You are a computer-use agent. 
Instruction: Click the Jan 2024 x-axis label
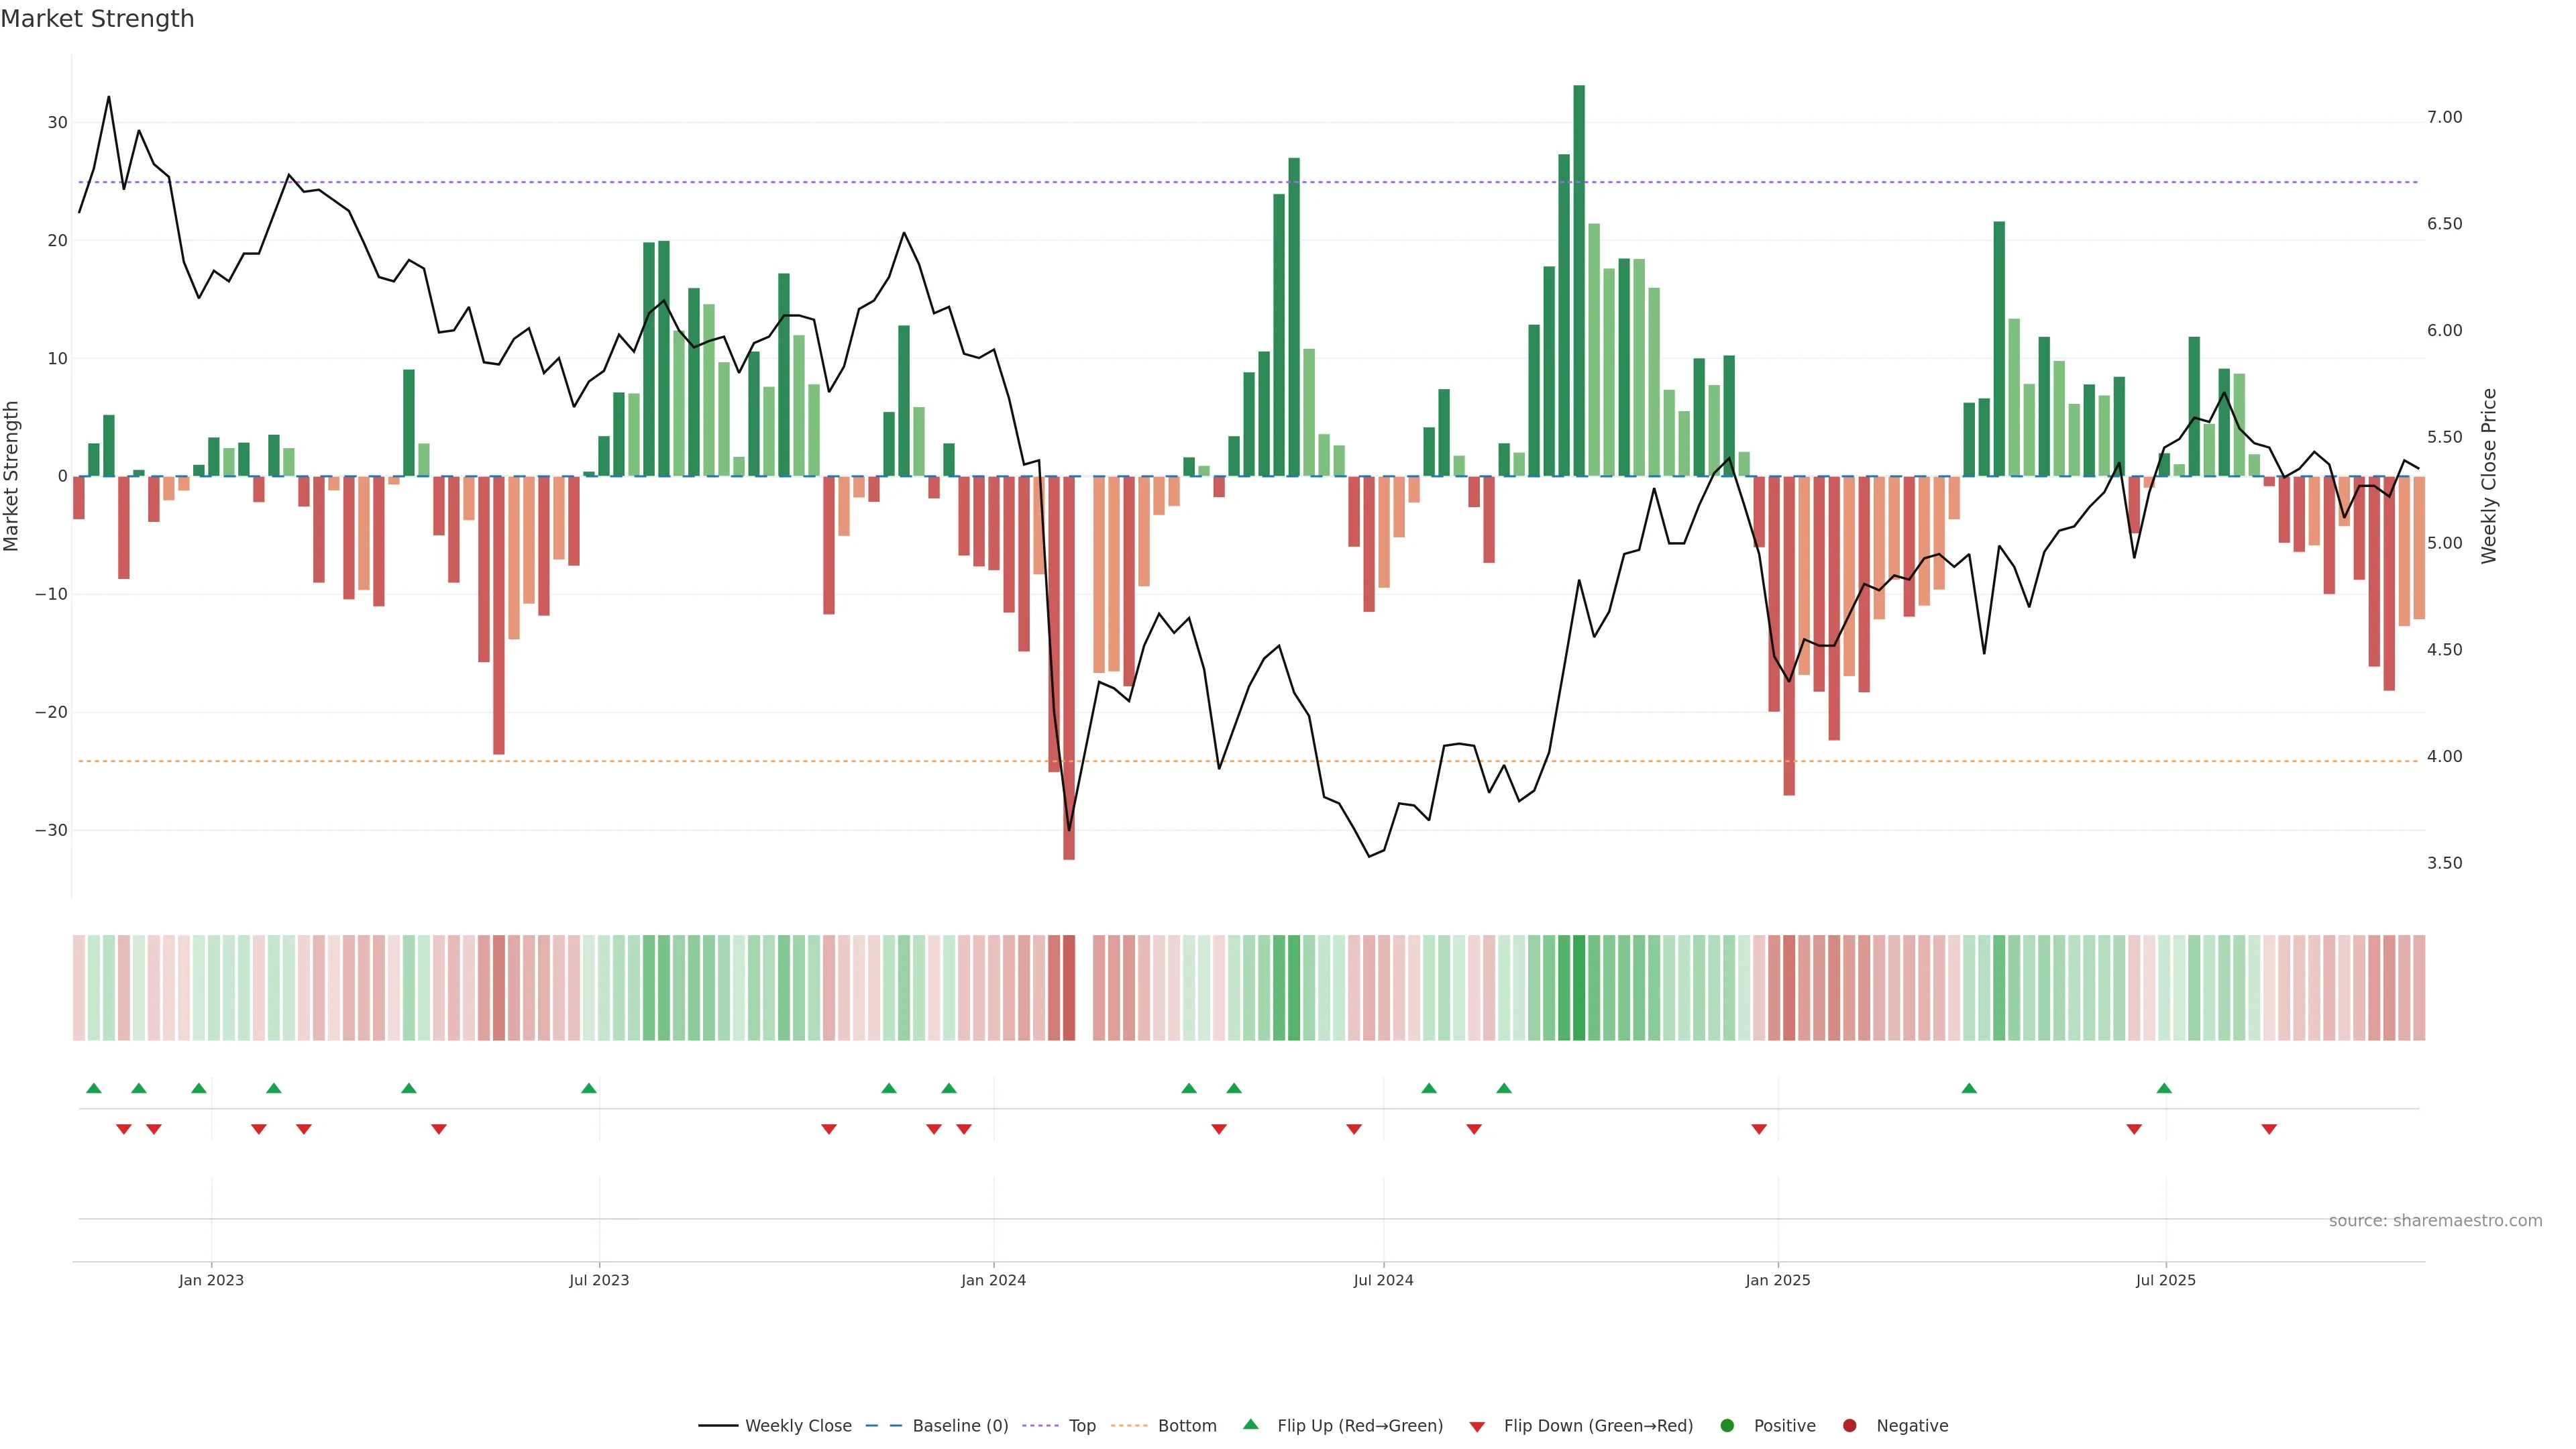click(993, 1280)
